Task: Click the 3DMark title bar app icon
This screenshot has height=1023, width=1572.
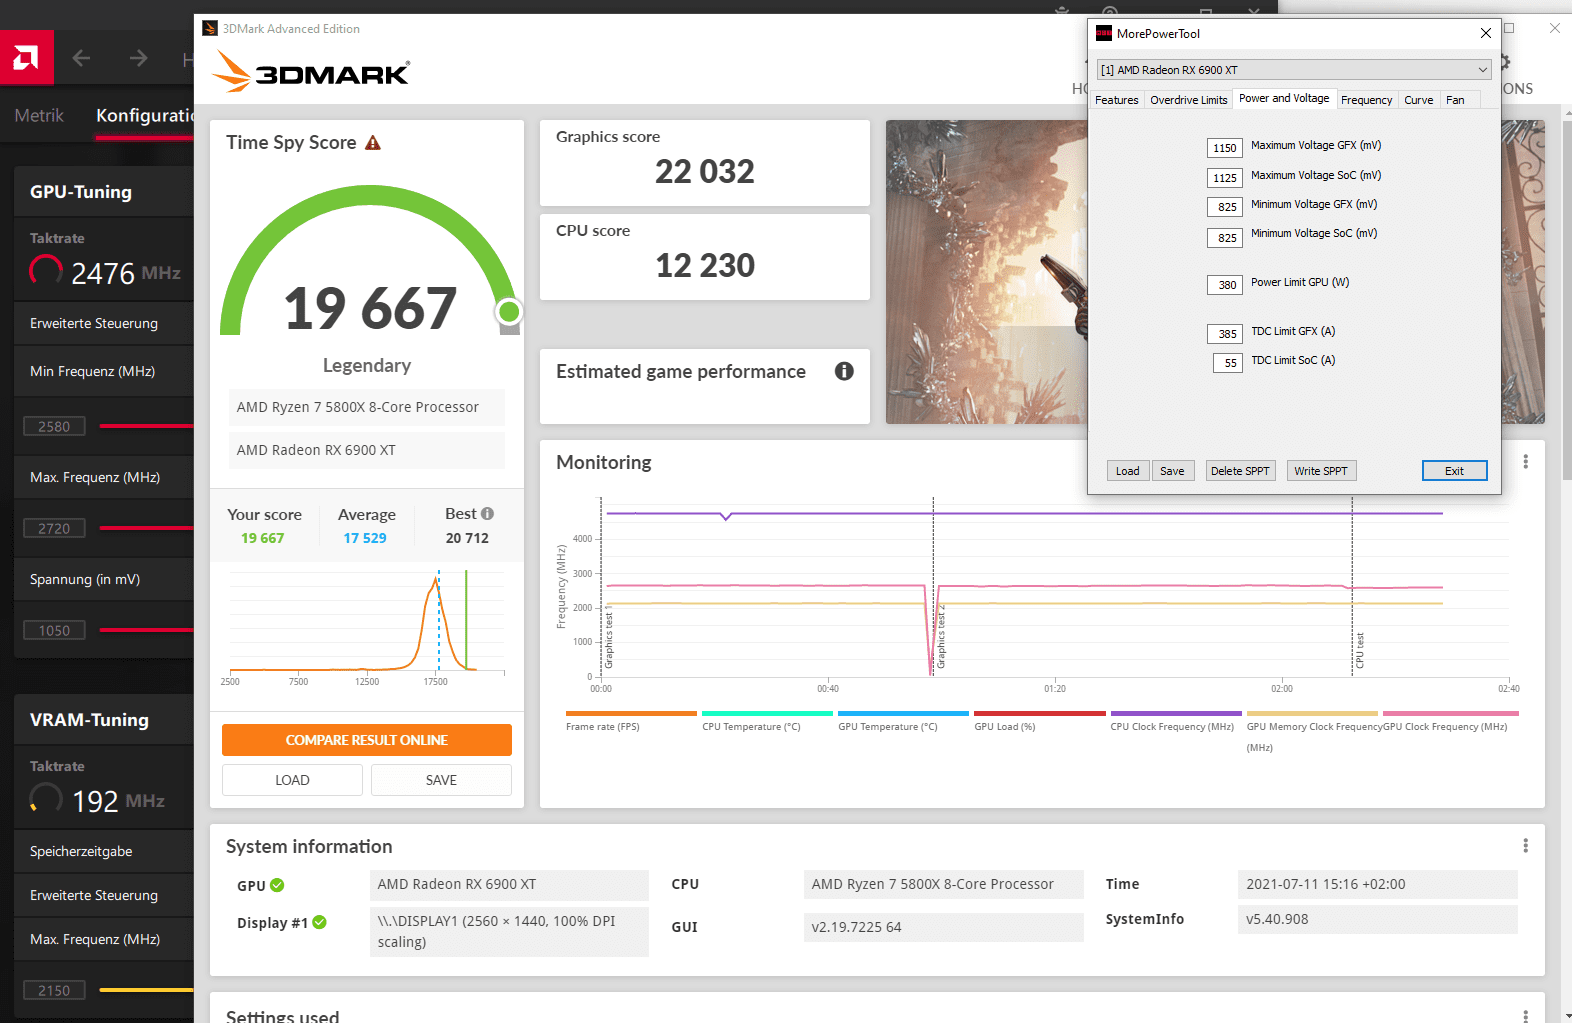Action: [x=210, y=28]
